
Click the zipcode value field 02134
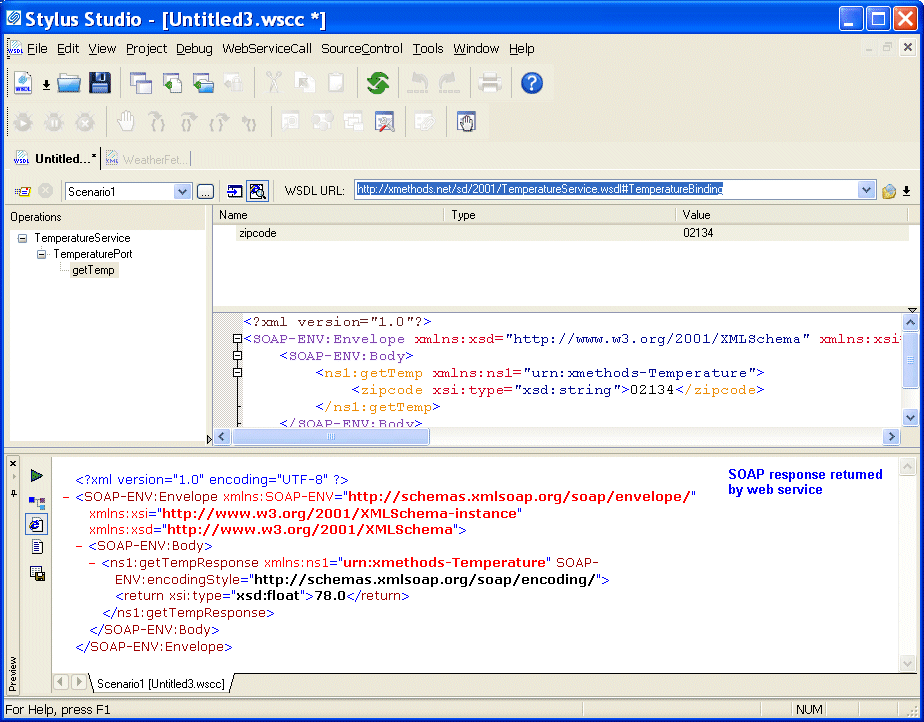click(698, 233)
